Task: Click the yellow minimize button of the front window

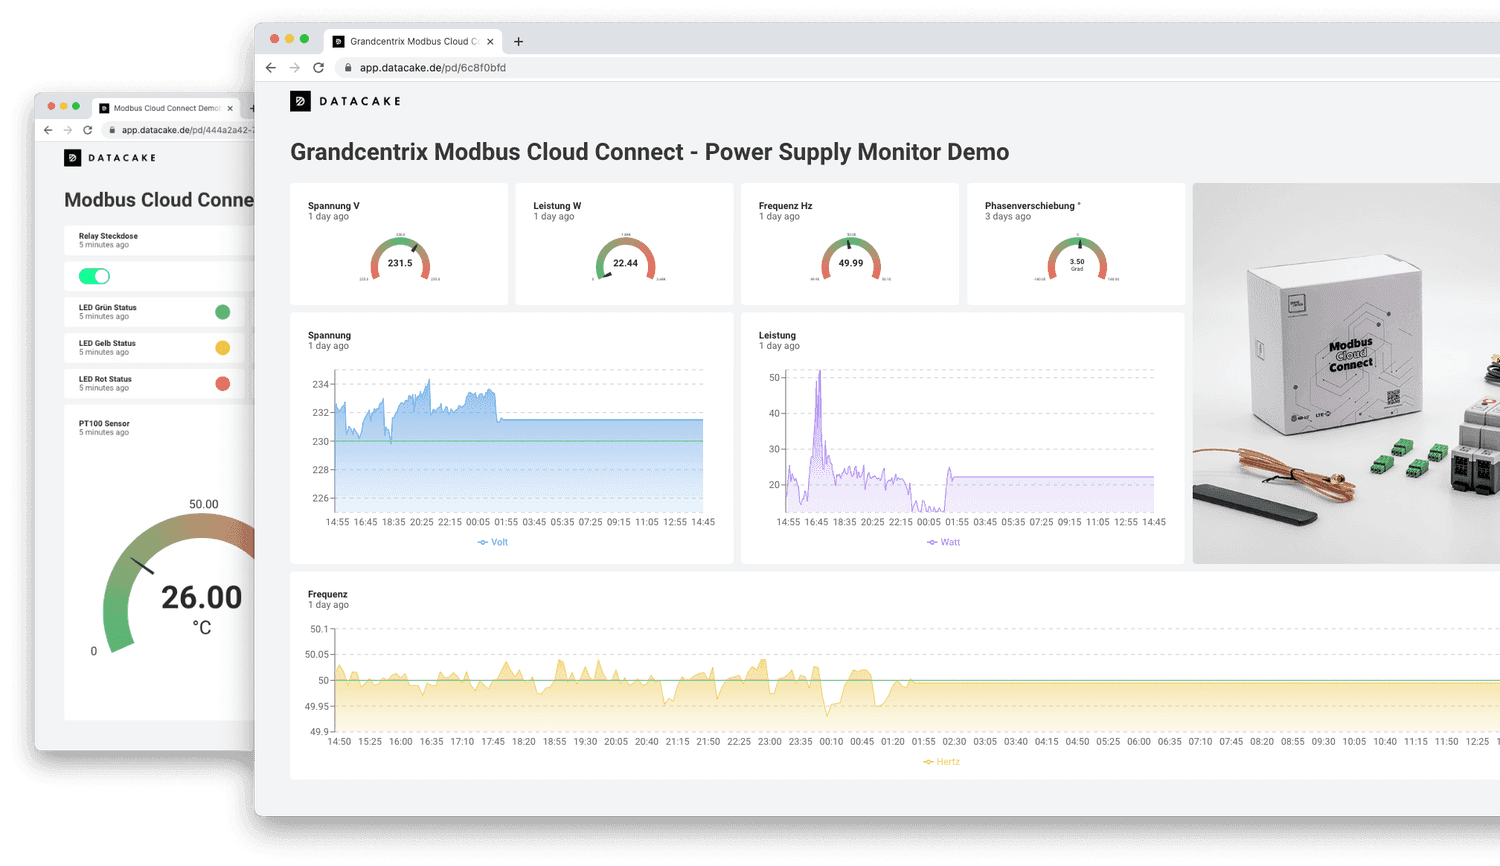Action: coord(289,39)
